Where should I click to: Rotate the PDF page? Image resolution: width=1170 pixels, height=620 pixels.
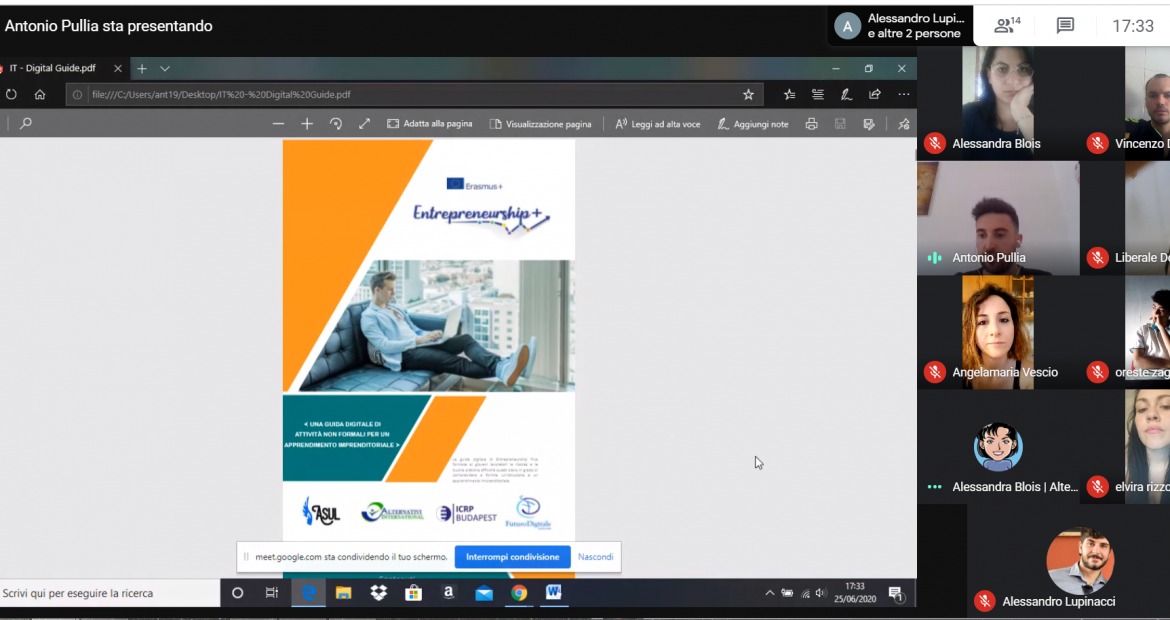coord(336,124)
